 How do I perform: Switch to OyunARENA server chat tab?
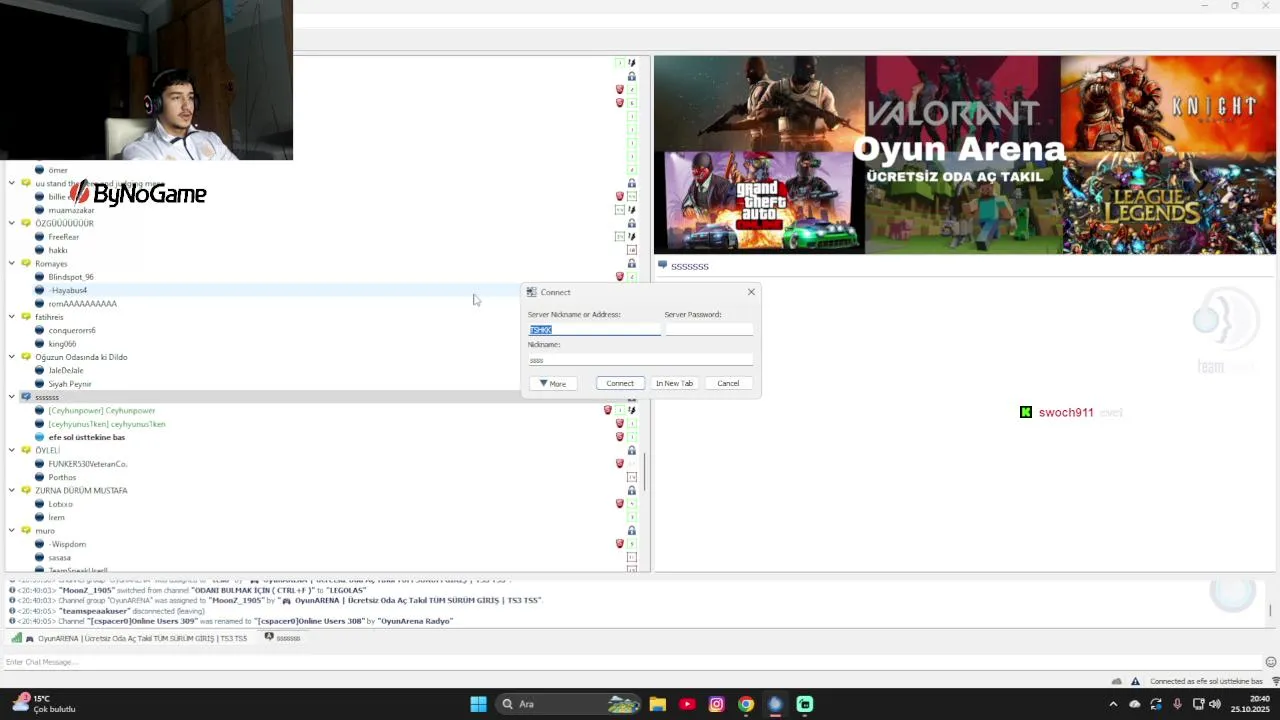tap(130, 638)
